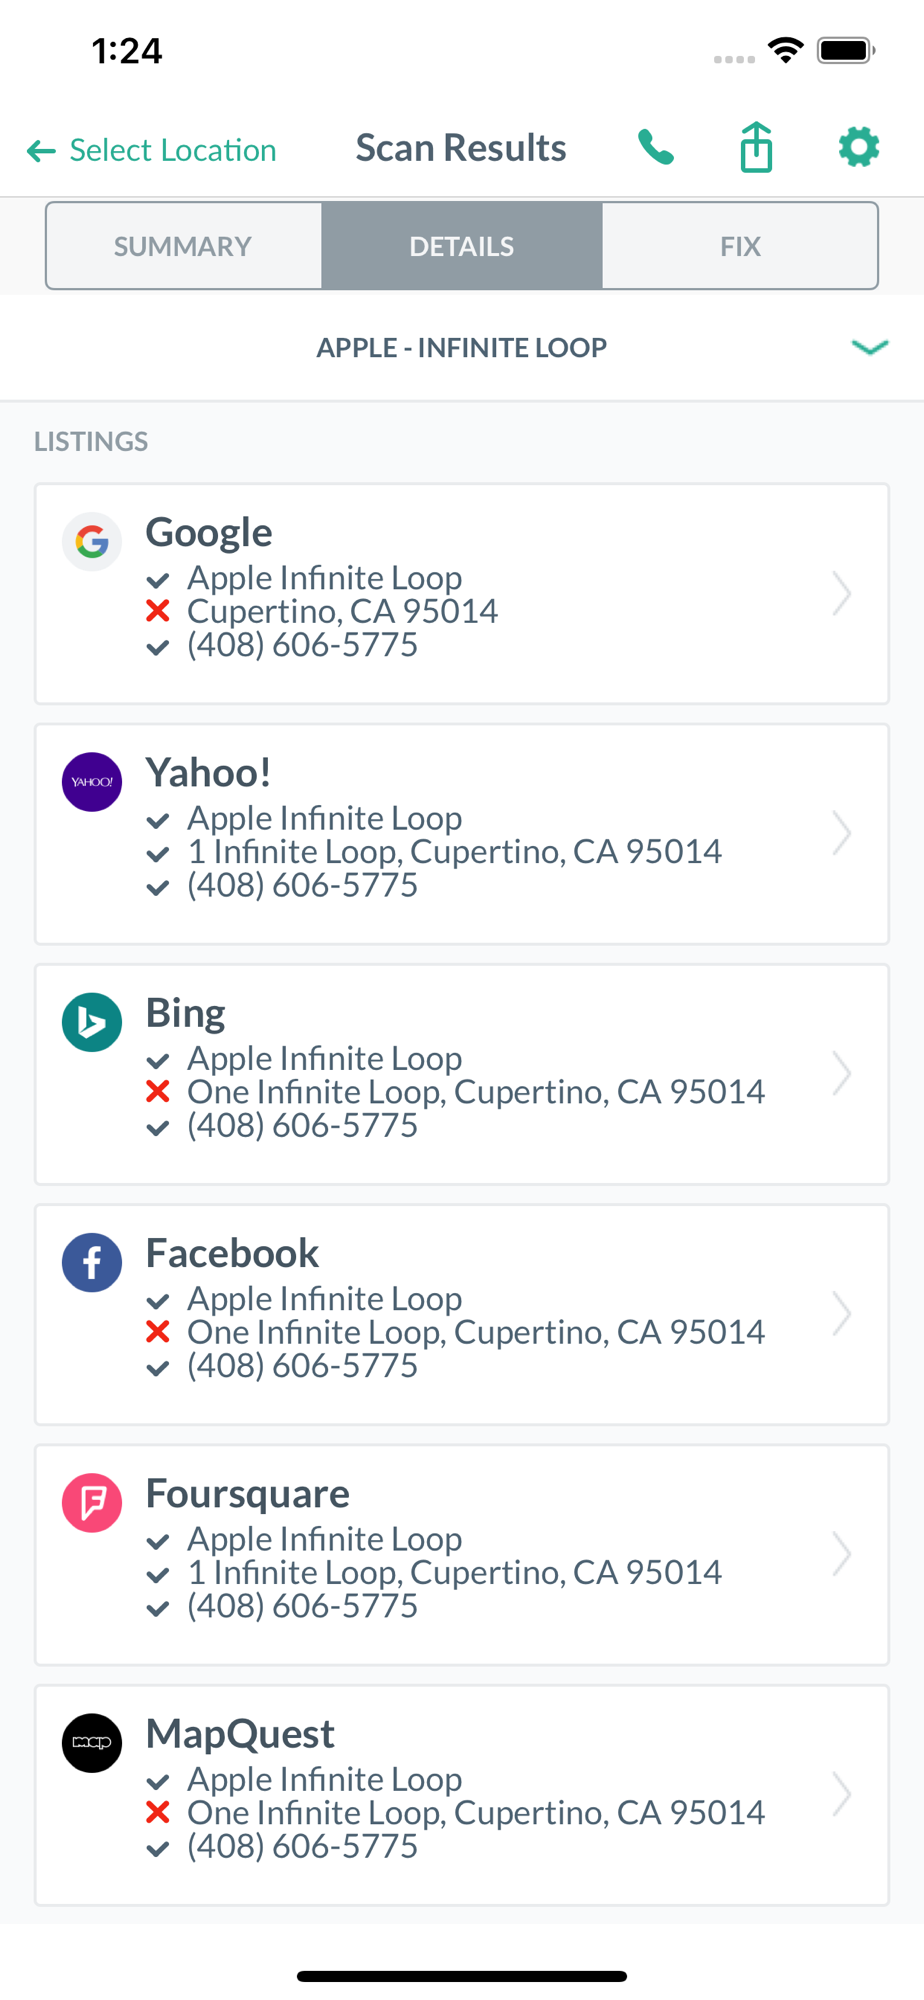Tap the red X on Google's address
The height and width of the screenshot is (2000, 924).
(158, 611)
